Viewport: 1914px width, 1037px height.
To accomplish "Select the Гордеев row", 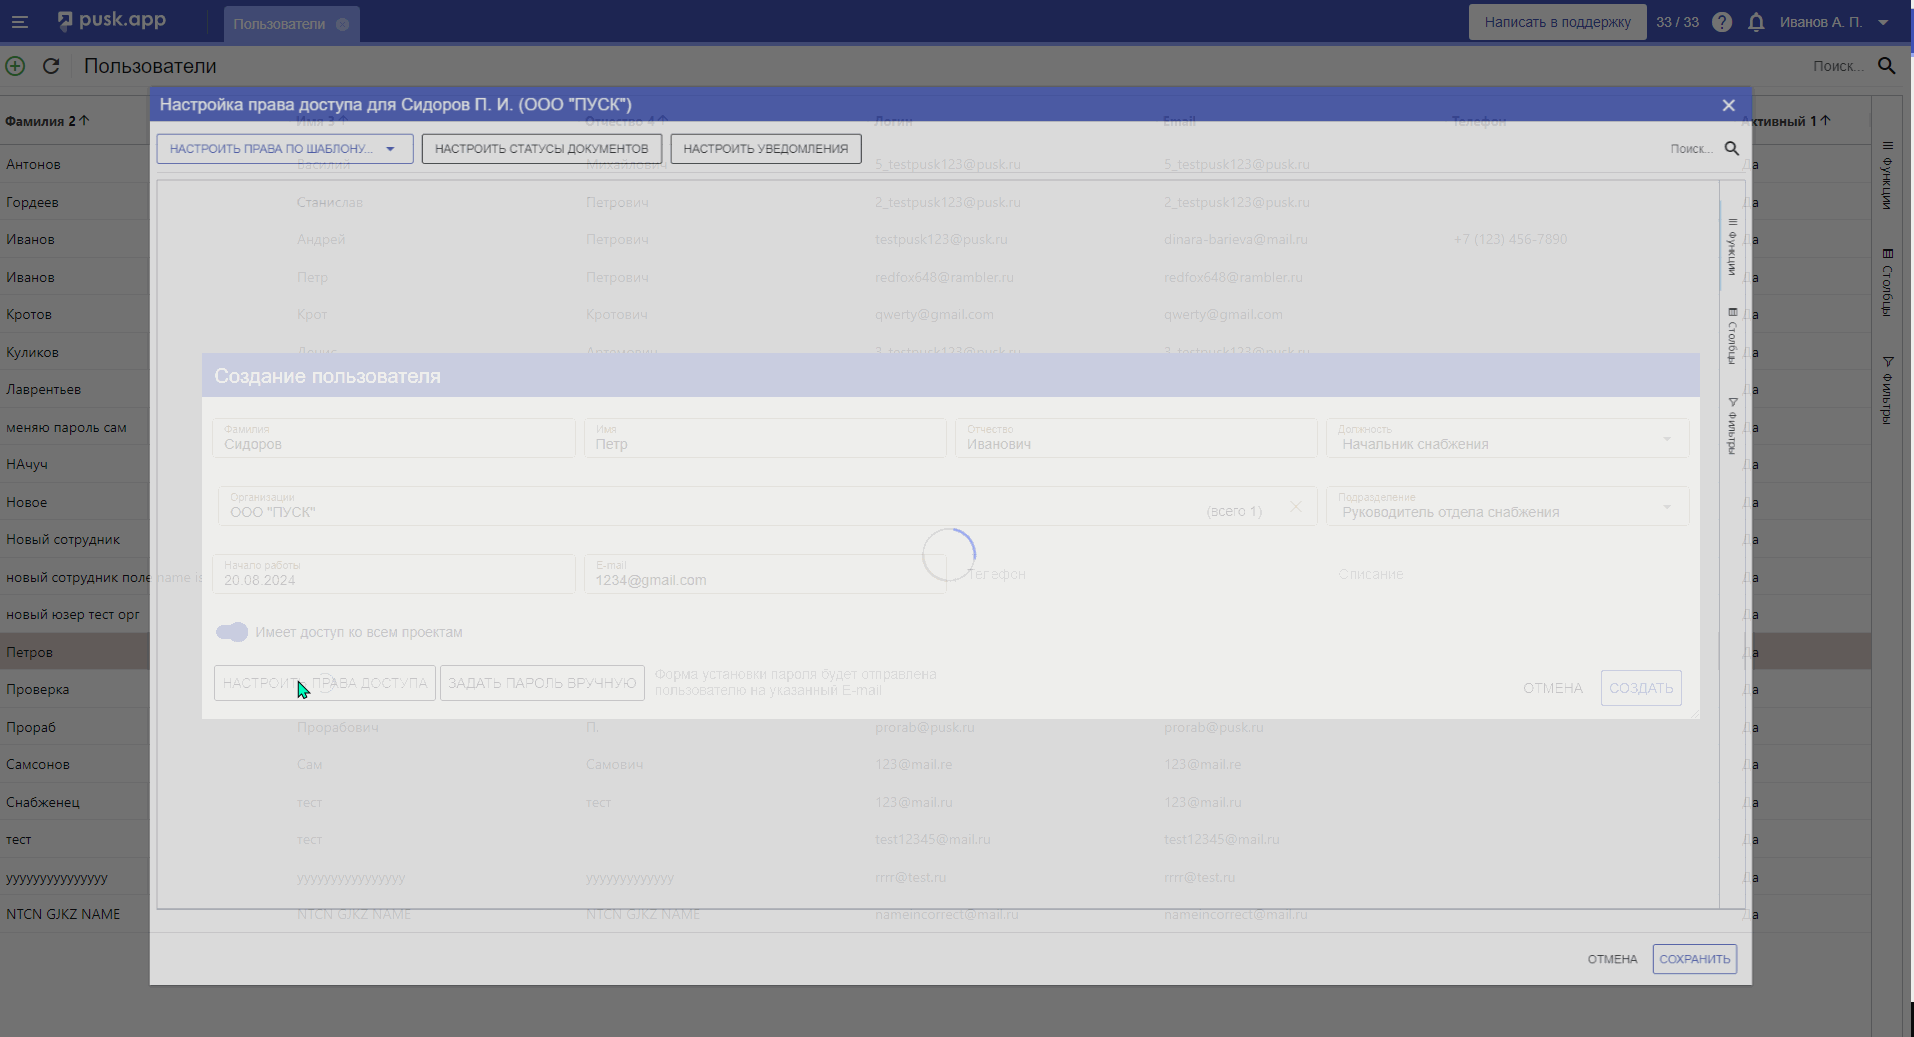I will (935, 202).
